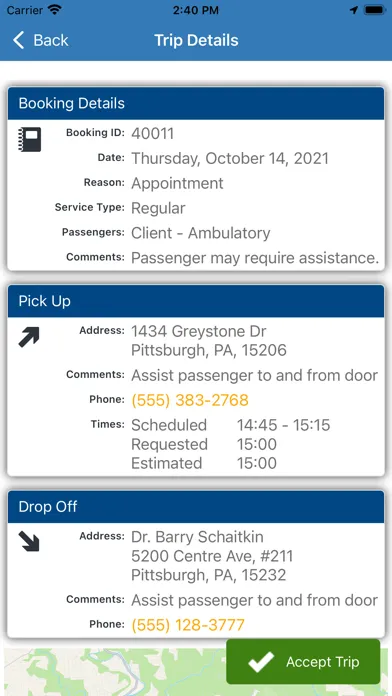Tap the Drop Off arrow icon
The height and width of the screenshot is (696, 392).
[29, 542]
